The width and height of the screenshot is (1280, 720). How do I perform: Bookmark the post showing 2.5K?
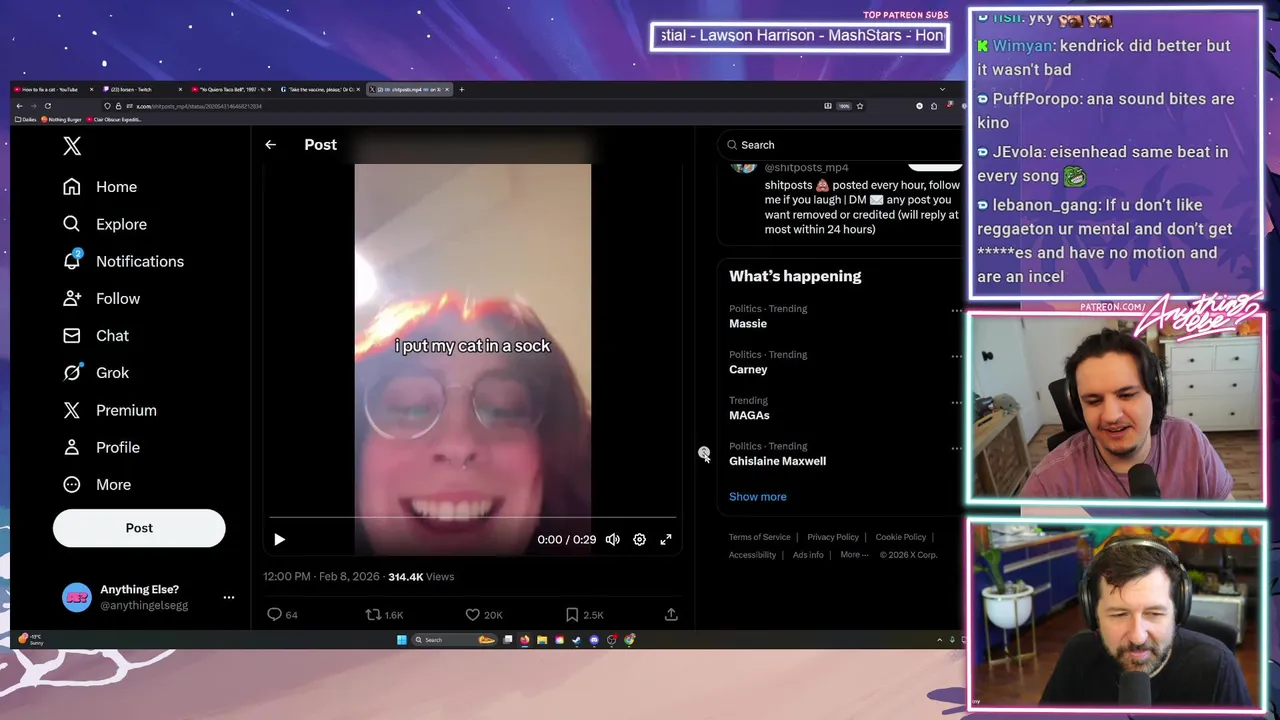[x=571, y=614]
